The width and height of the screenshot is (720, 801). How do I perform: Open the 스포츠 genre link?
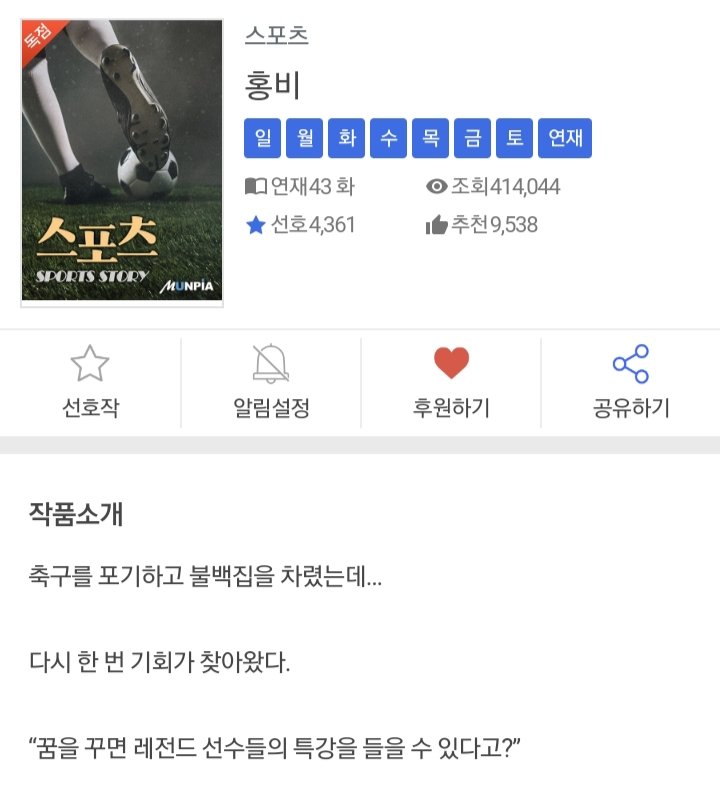click(x=276, y=35)
